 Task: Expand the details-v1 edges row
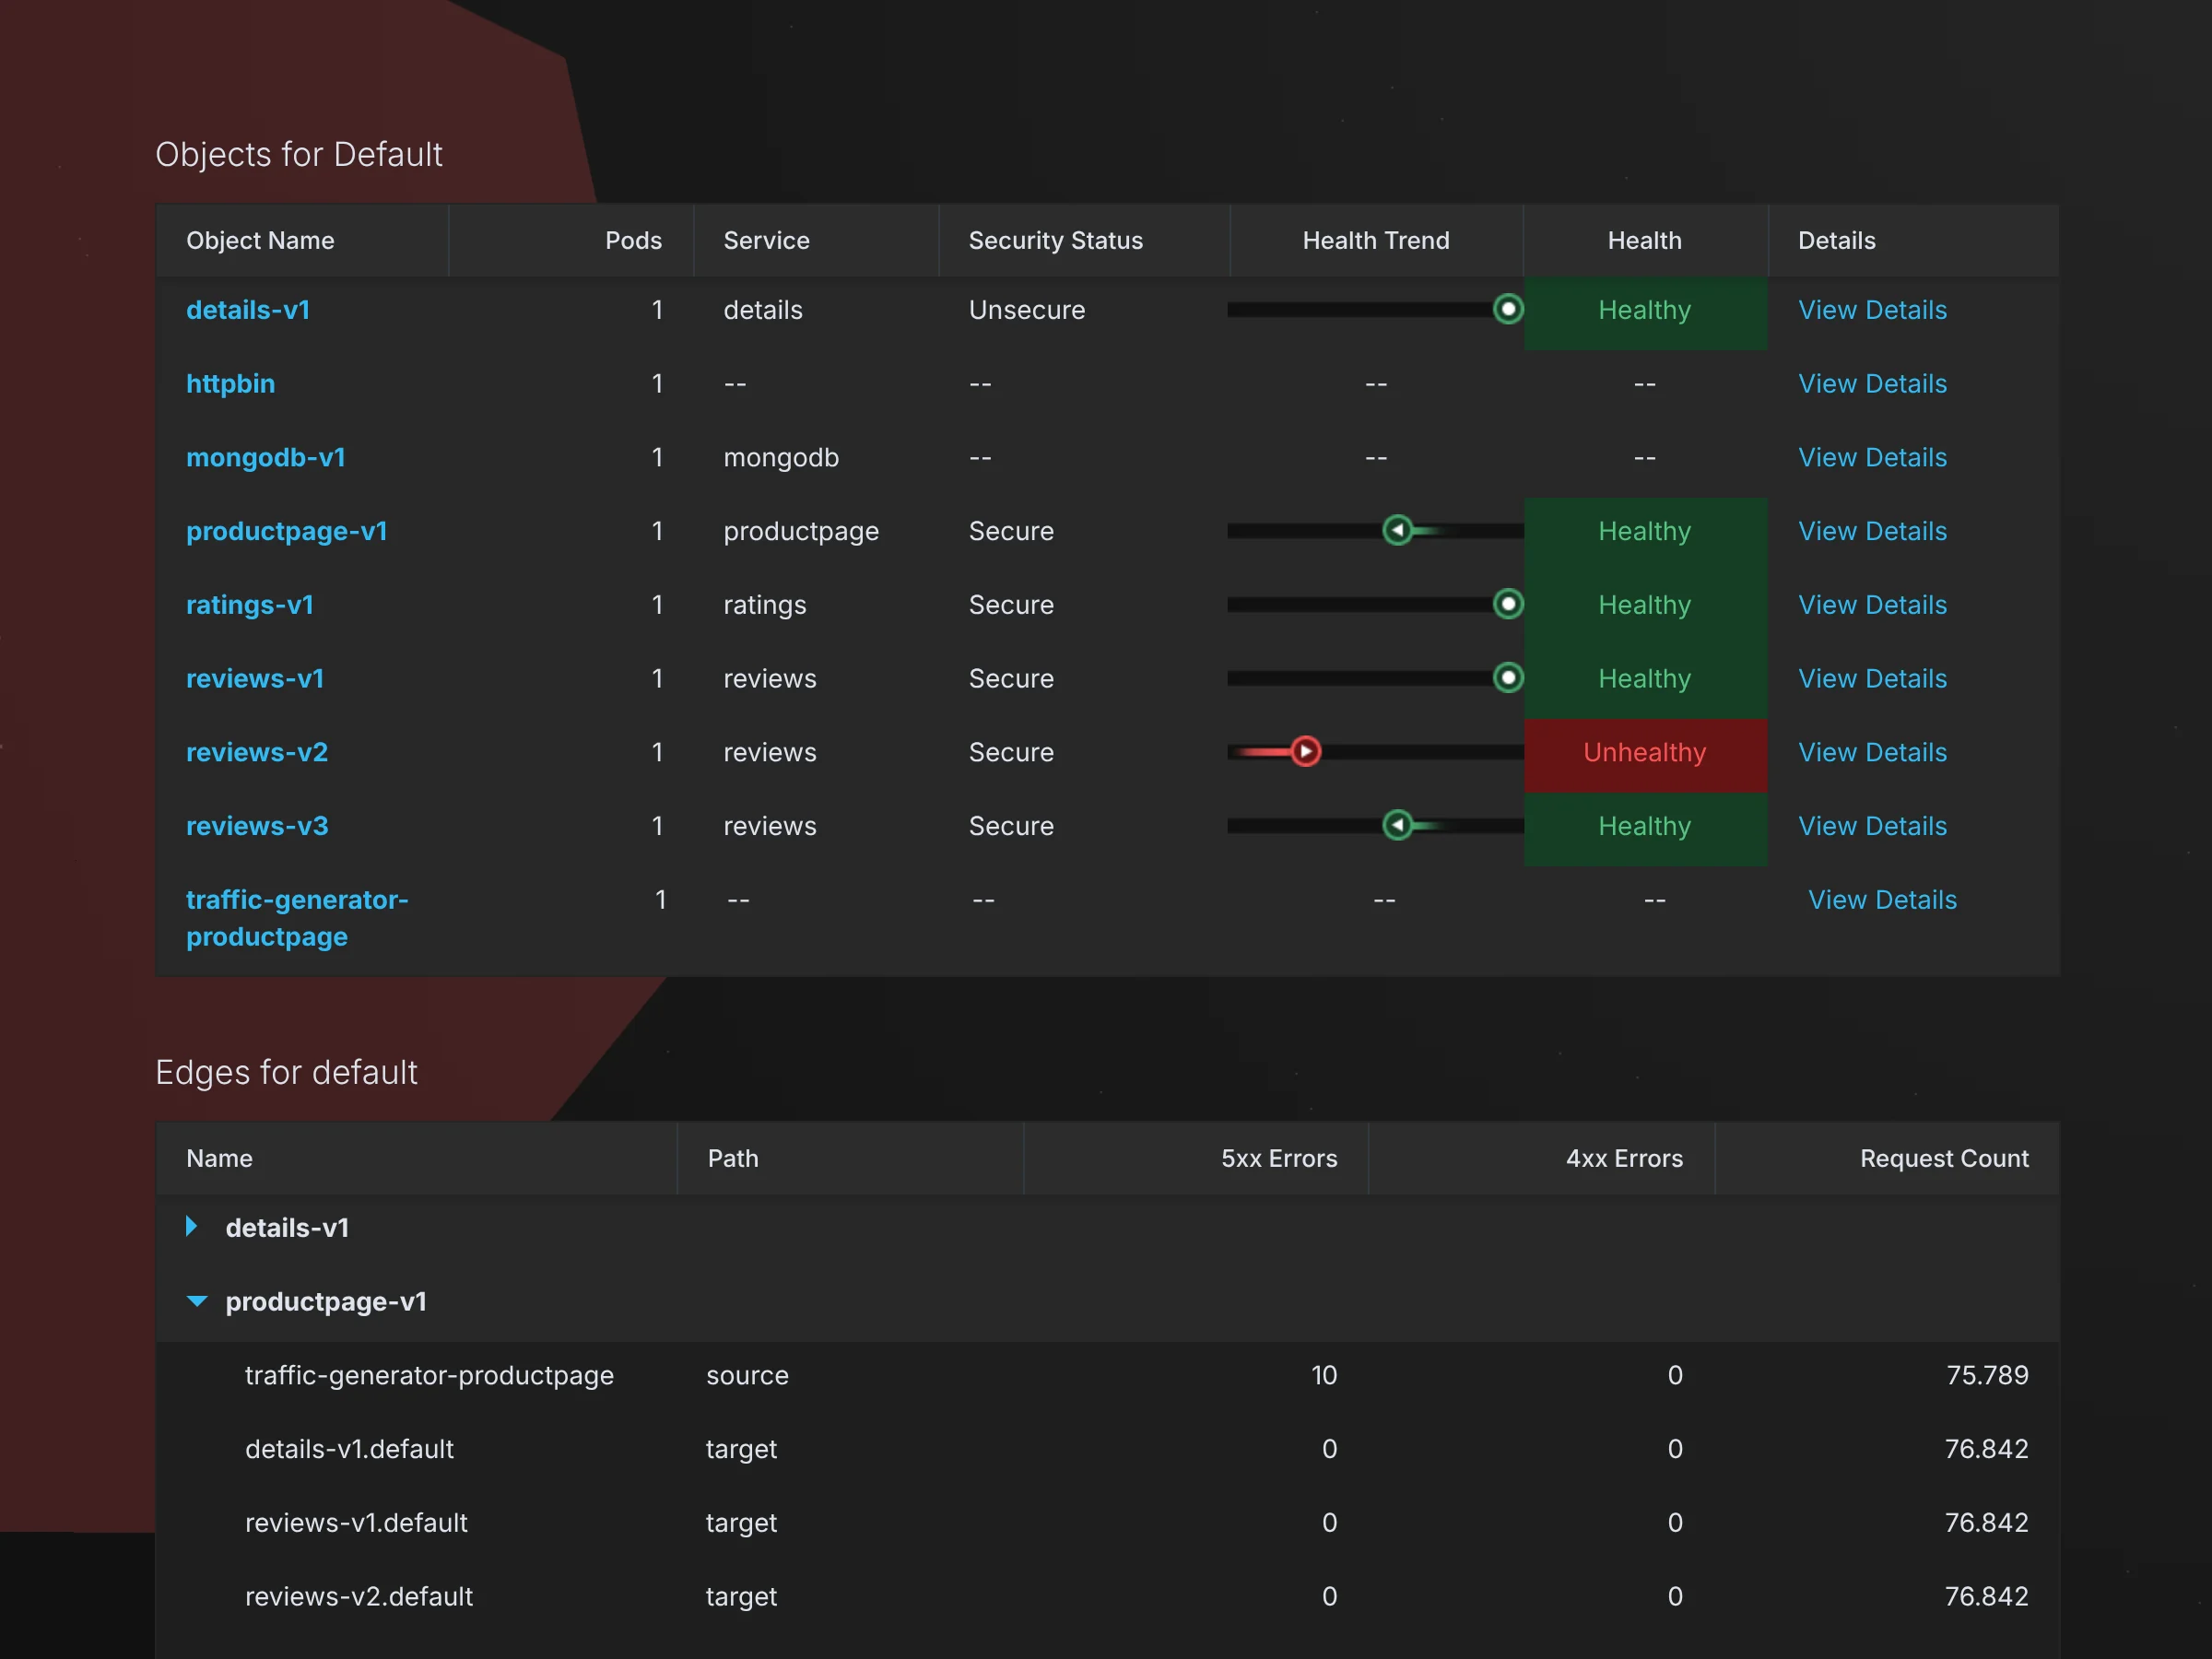192,1227
